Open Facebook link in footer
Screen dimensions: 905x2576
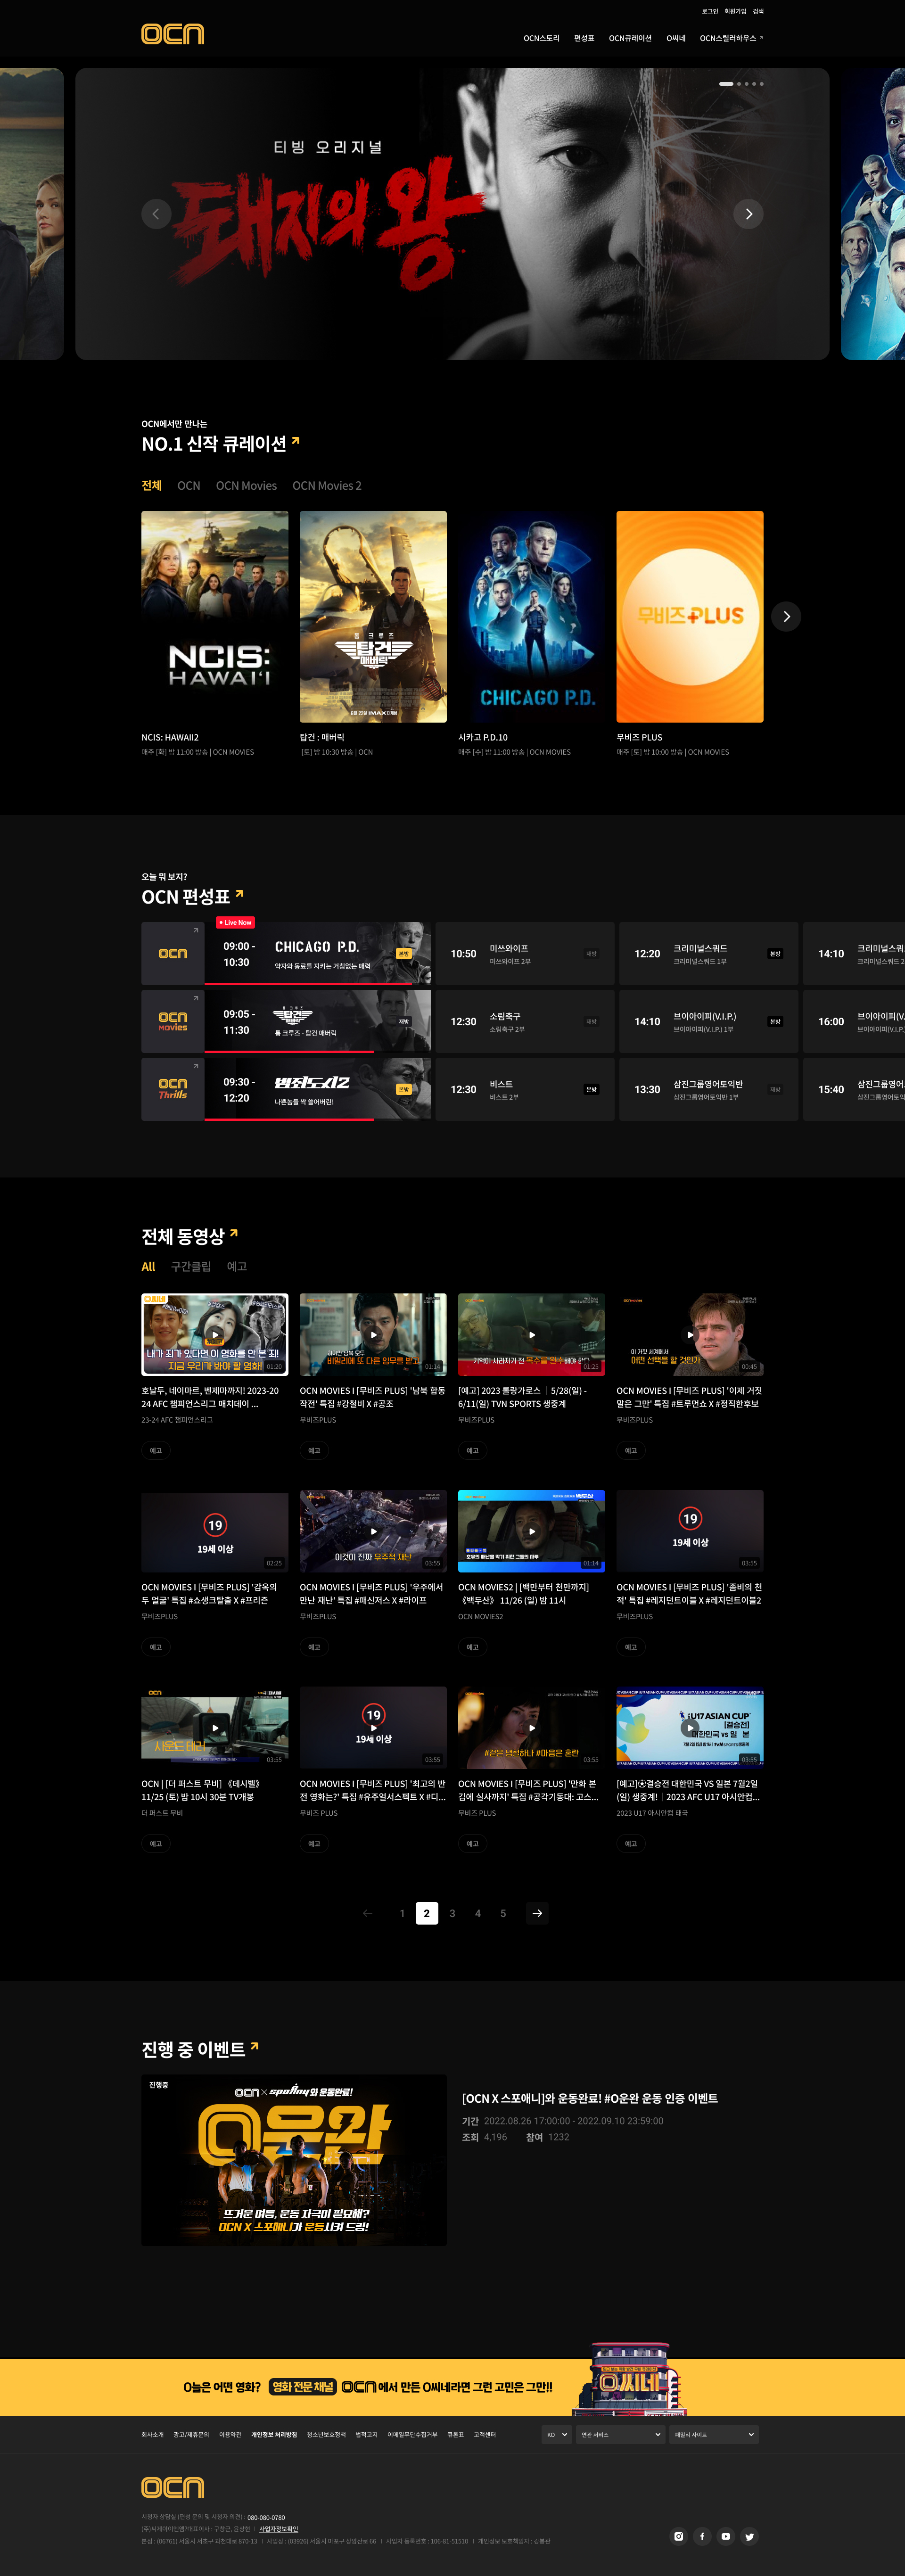pyautogui.click(x=702, y=2535)
